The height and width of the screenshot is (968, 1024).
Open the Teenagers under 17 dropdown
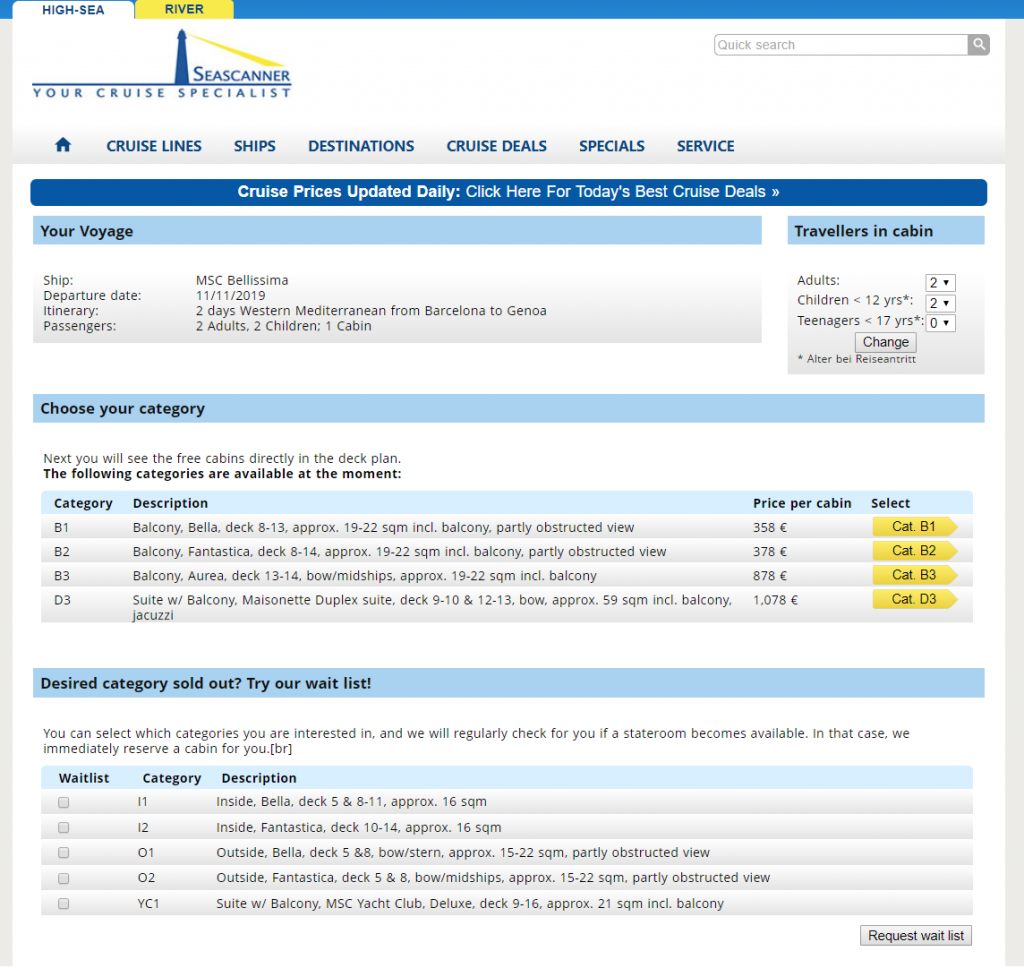click(x=940, y=323)
